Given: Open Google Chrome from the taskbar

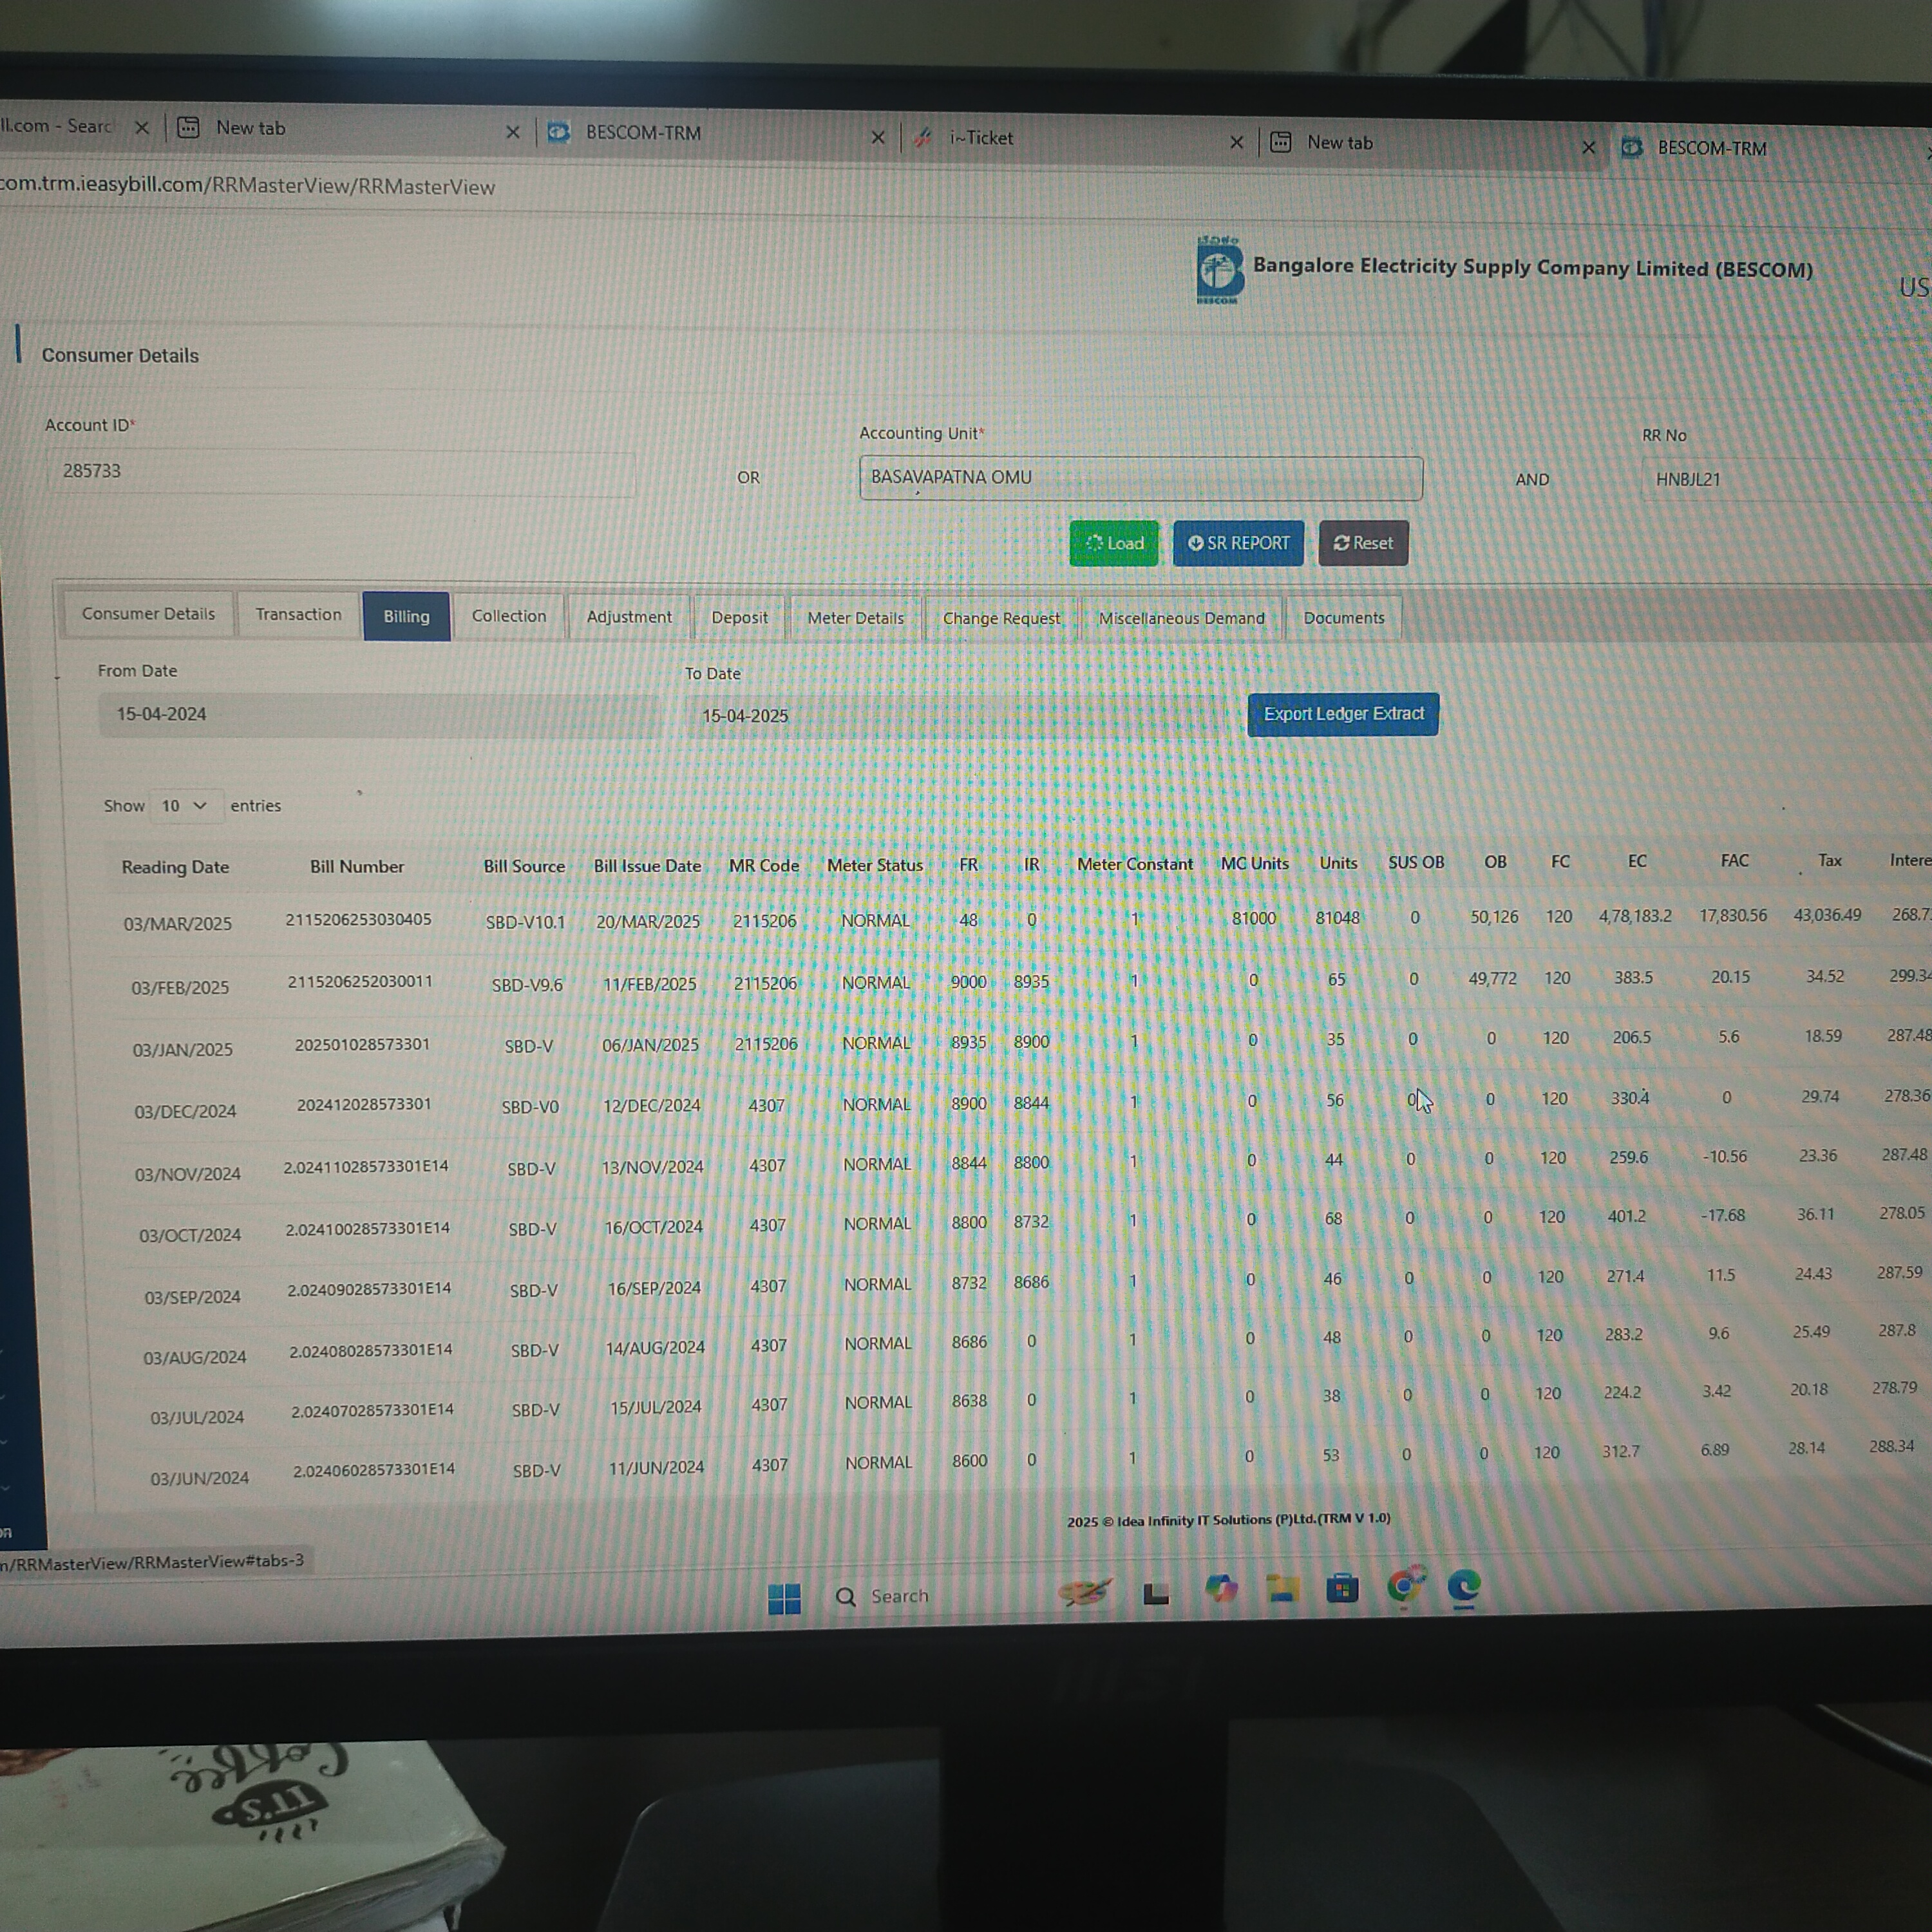Looking at the screenshot, I should [x=1404, y=1587].
